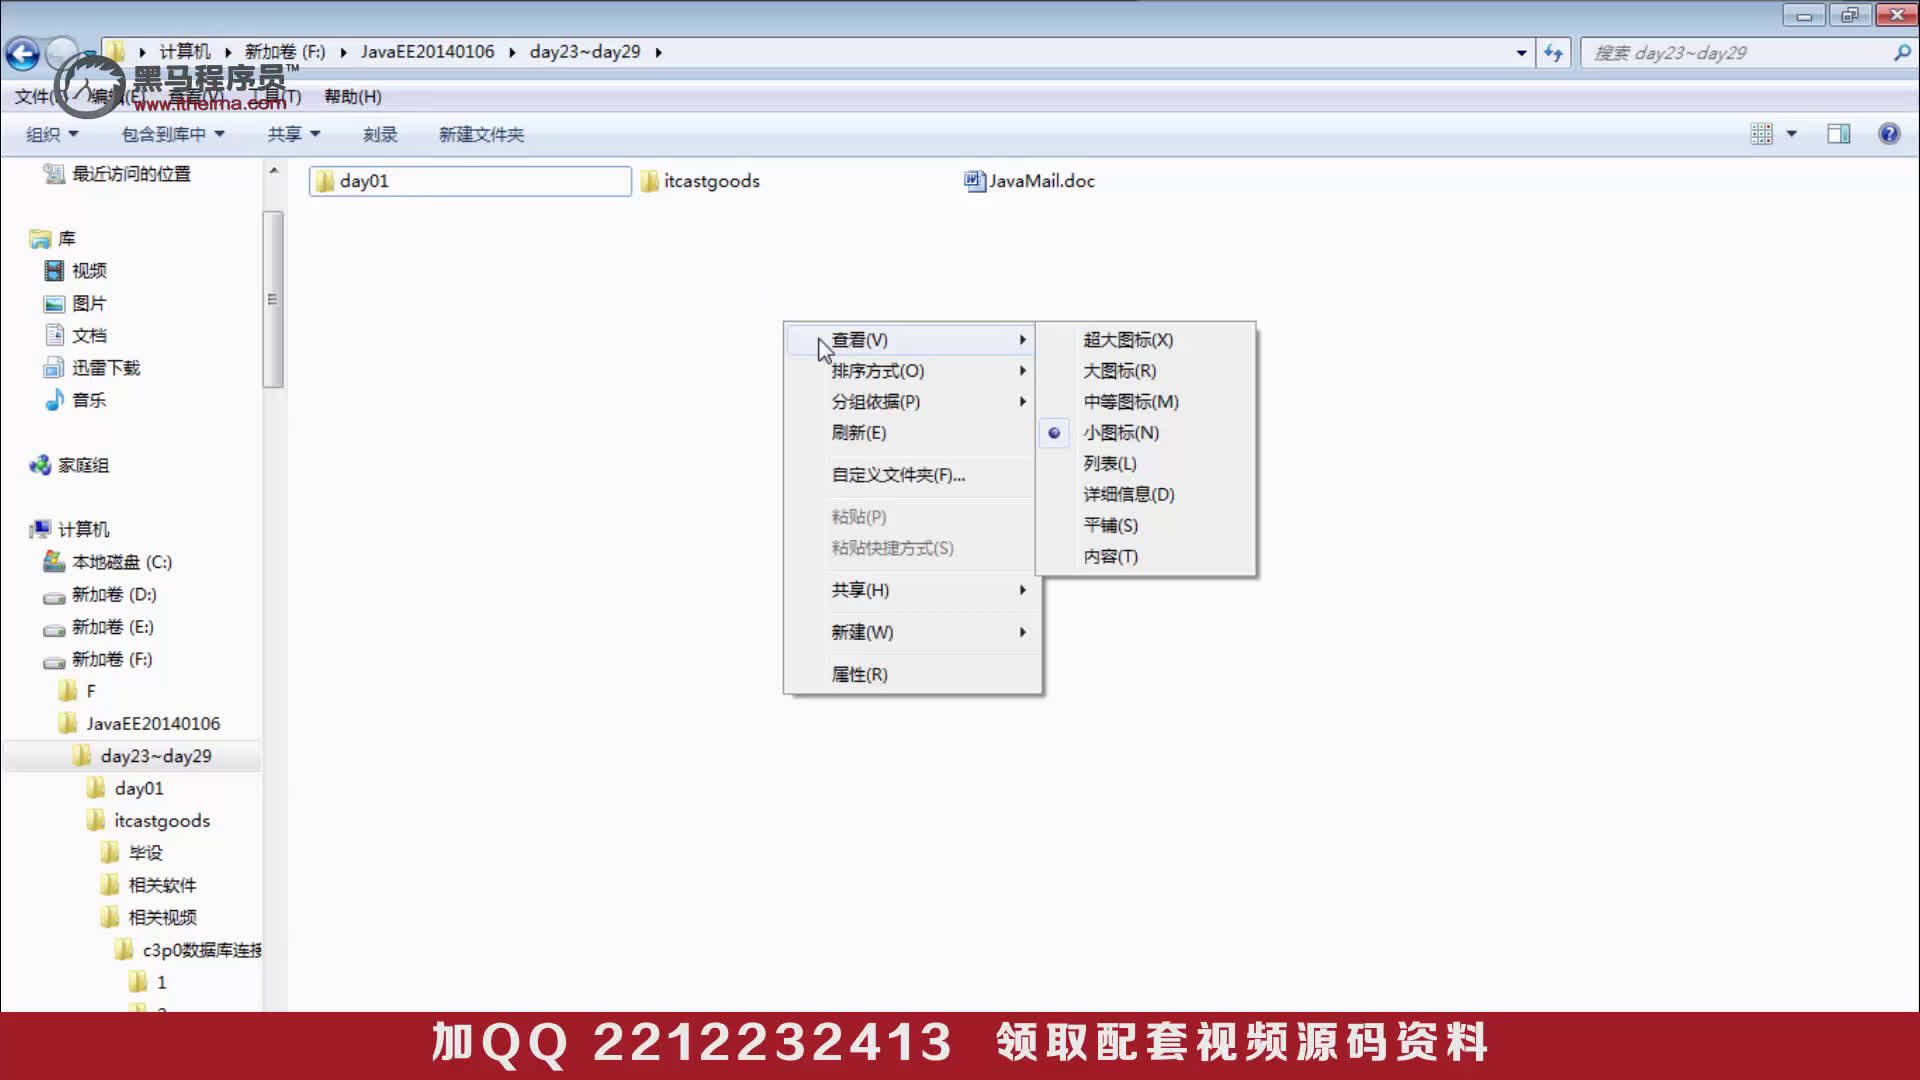Expand the 排序方式(O) submenu

877,371
